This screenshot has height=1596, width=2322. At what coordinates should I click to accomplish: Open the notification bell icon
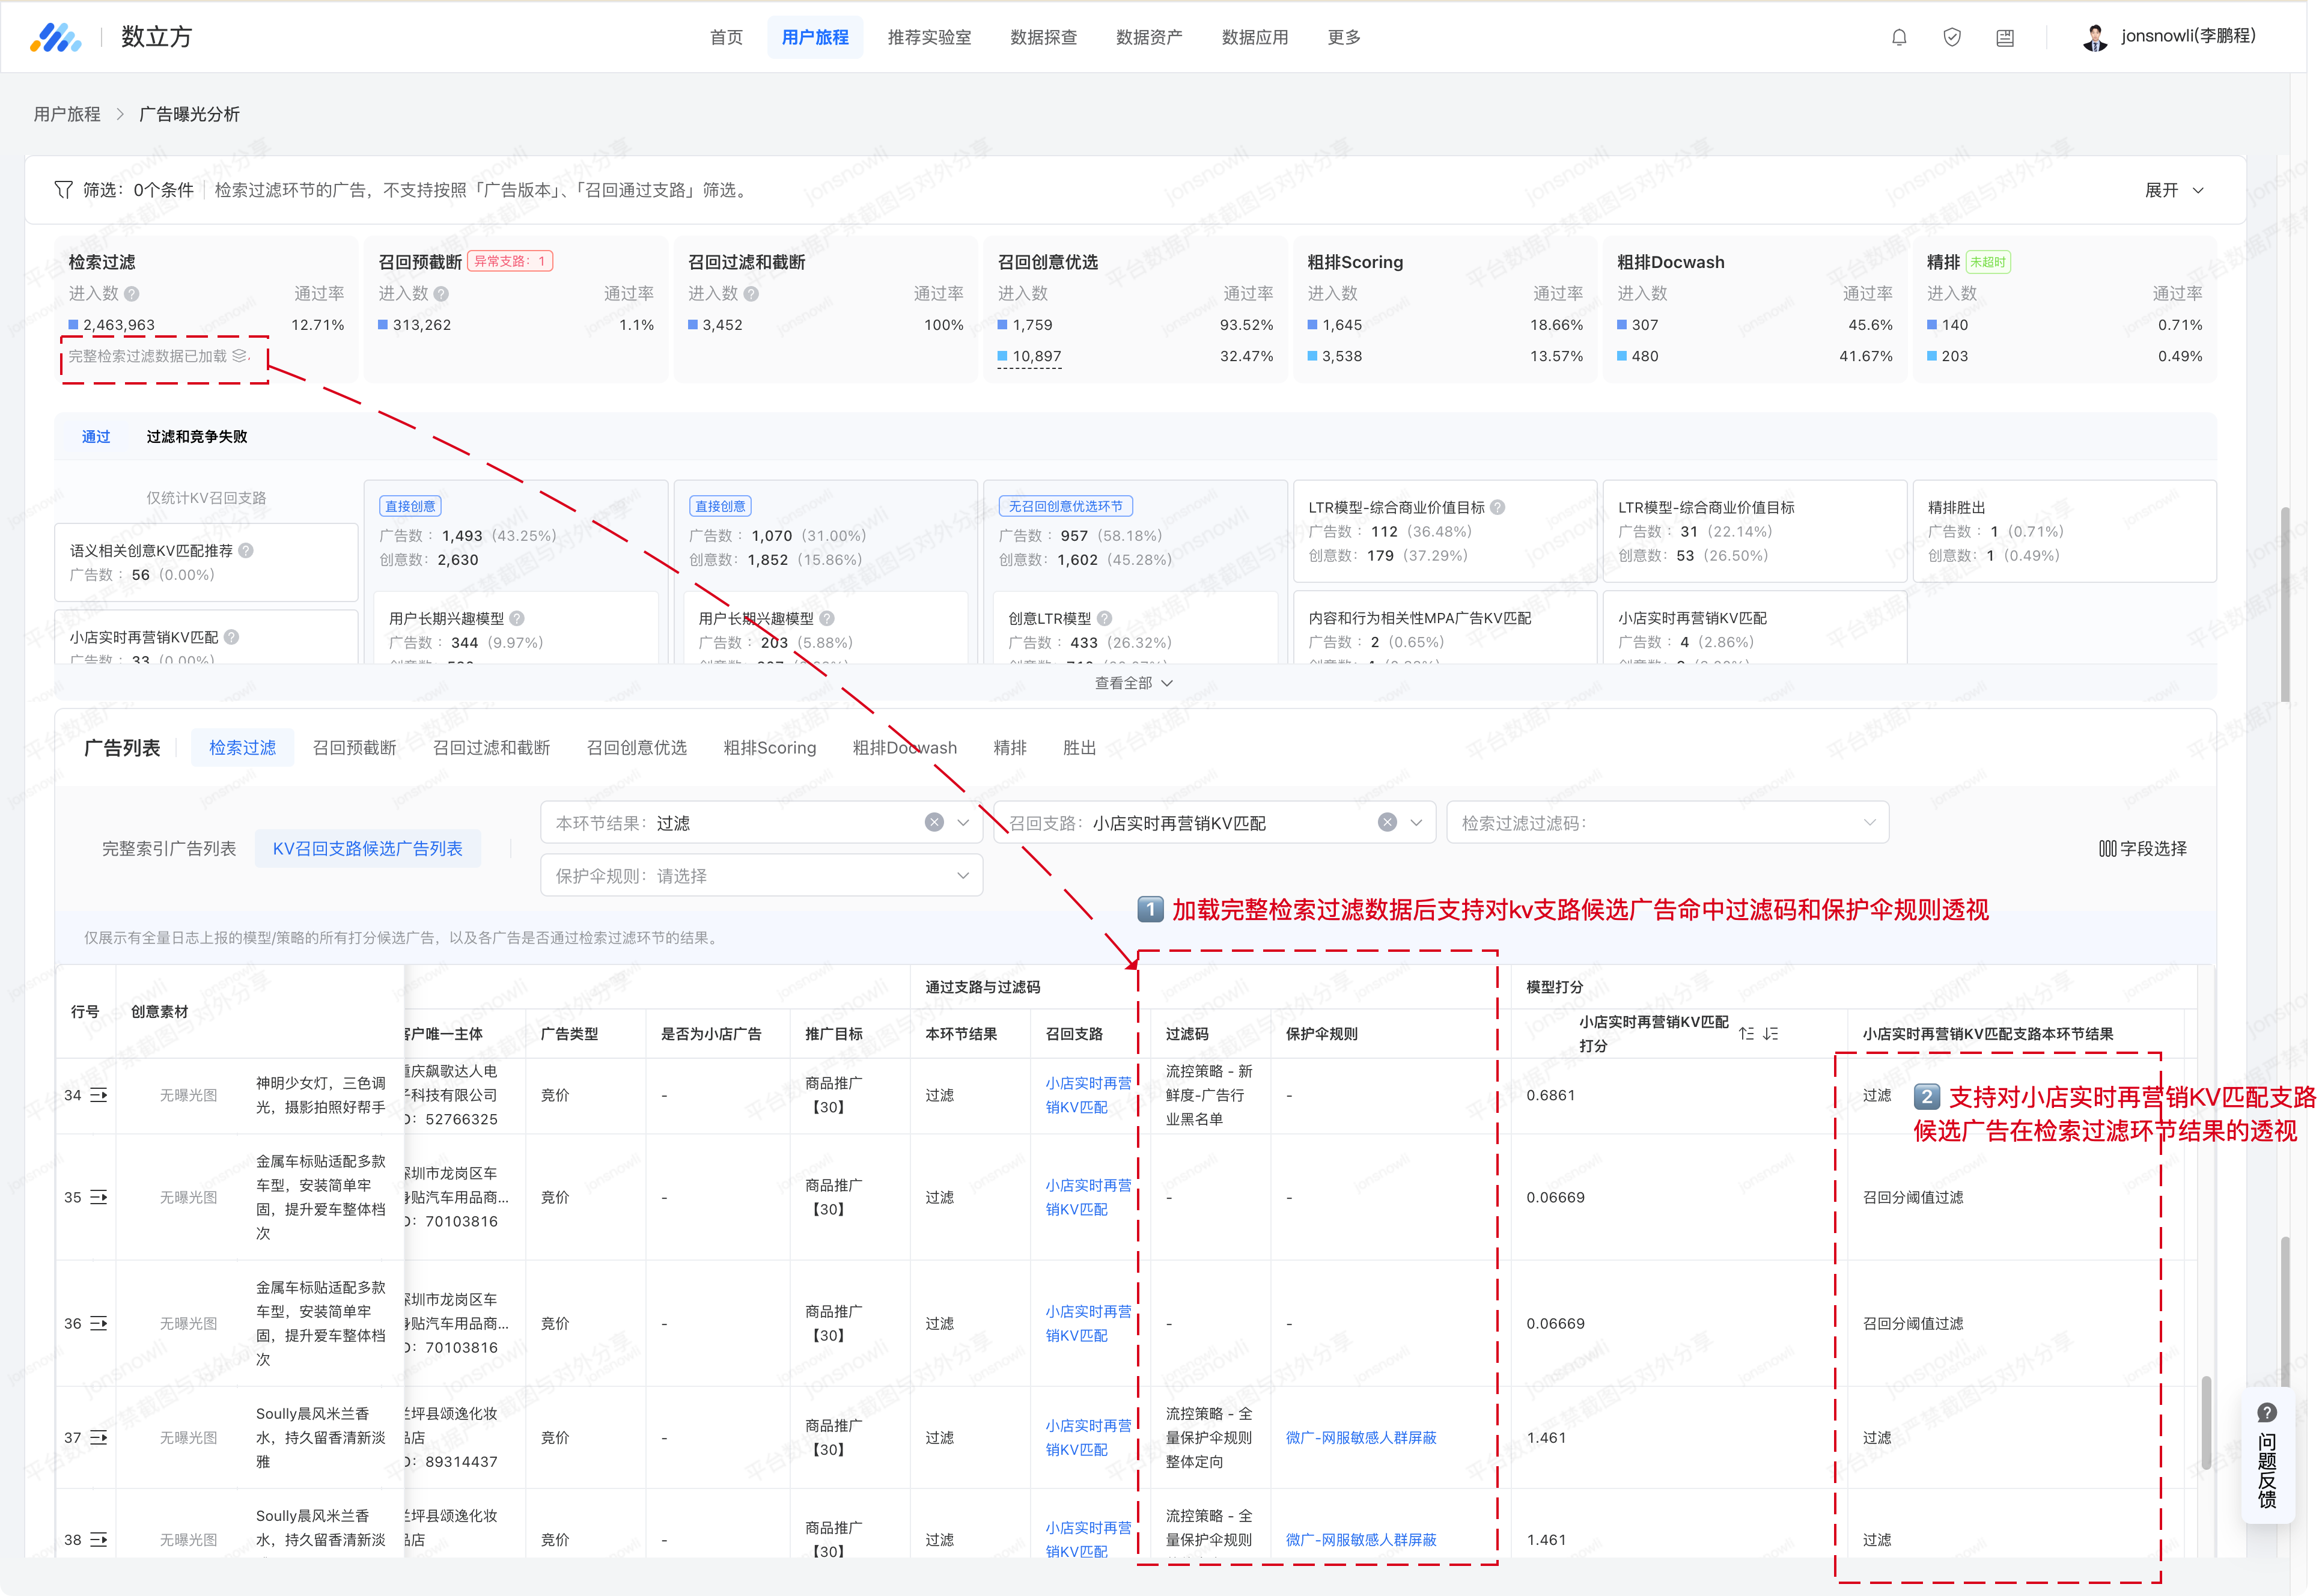(x=1898, y=37)
